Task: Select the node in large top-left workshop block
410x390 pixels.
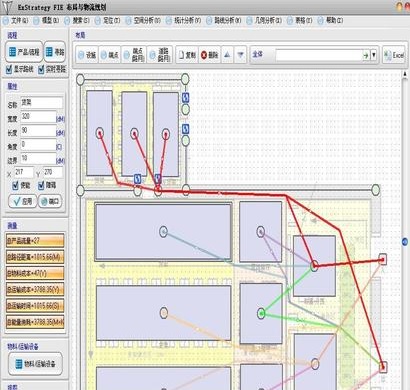Action: point(163,231)
